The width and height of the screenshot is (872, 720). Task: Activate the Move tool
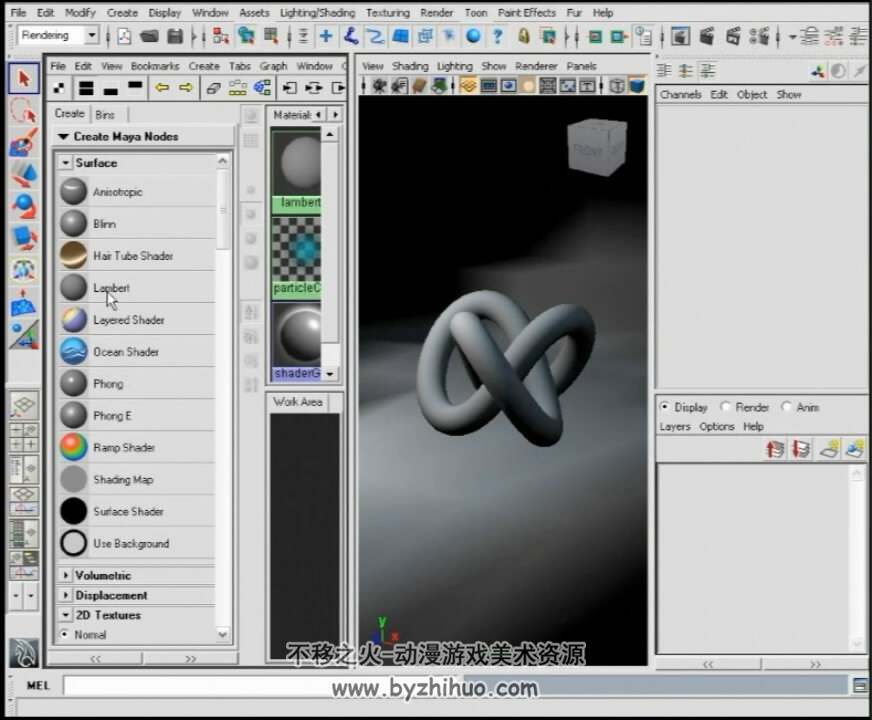23,174
